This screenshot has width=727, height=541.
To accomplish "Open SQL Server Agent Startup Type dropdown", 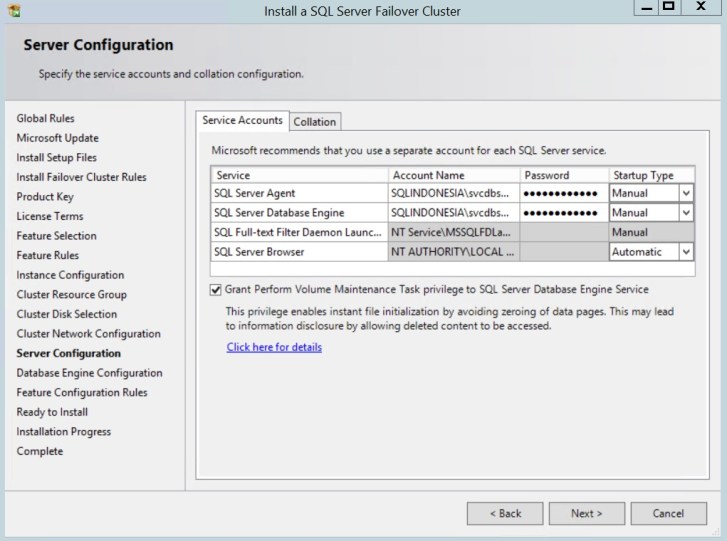I will [686, 193].
